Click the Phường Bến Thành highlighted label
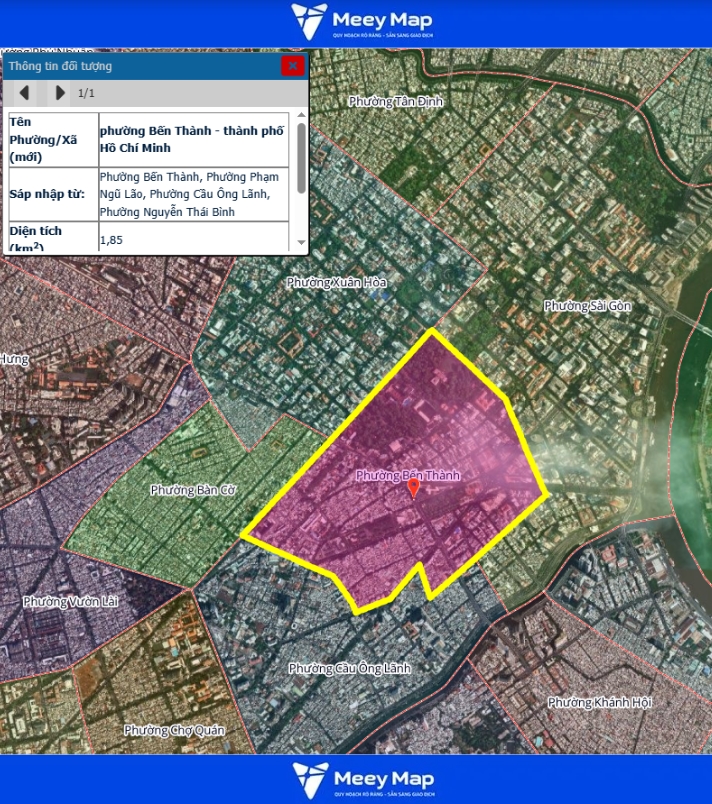712x804 pixels. (408, 475)
